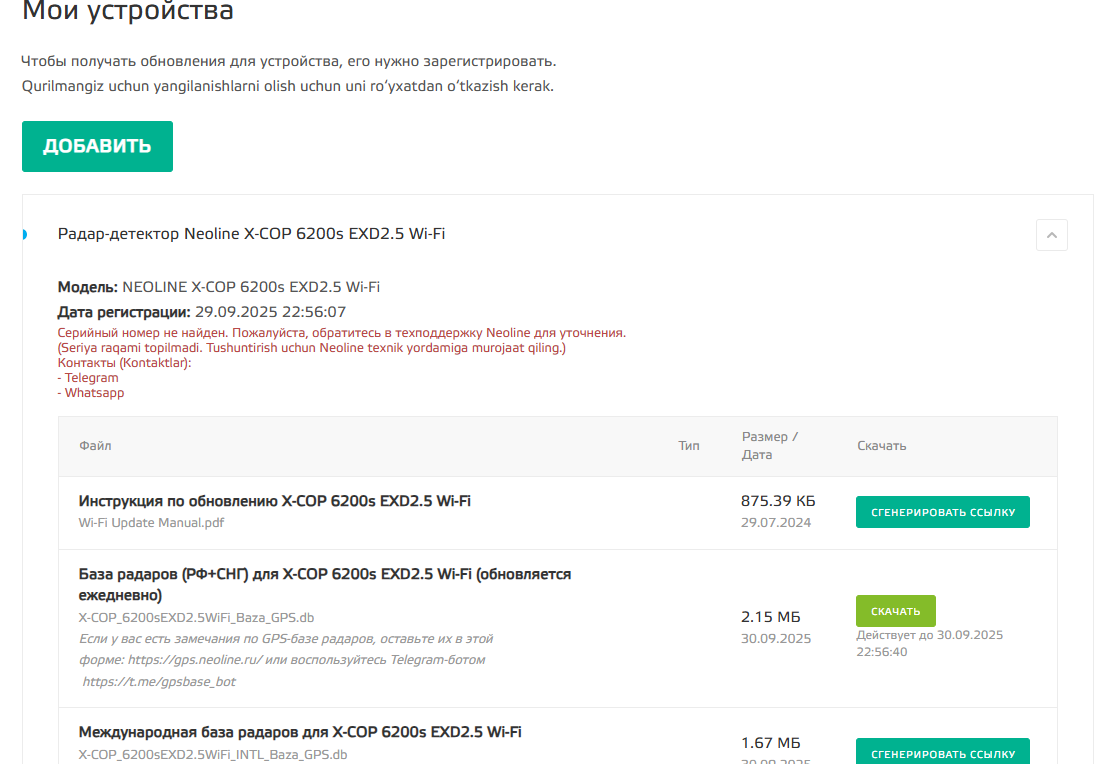
Task: Click the Мои устройства page heading
Action: 128,11
